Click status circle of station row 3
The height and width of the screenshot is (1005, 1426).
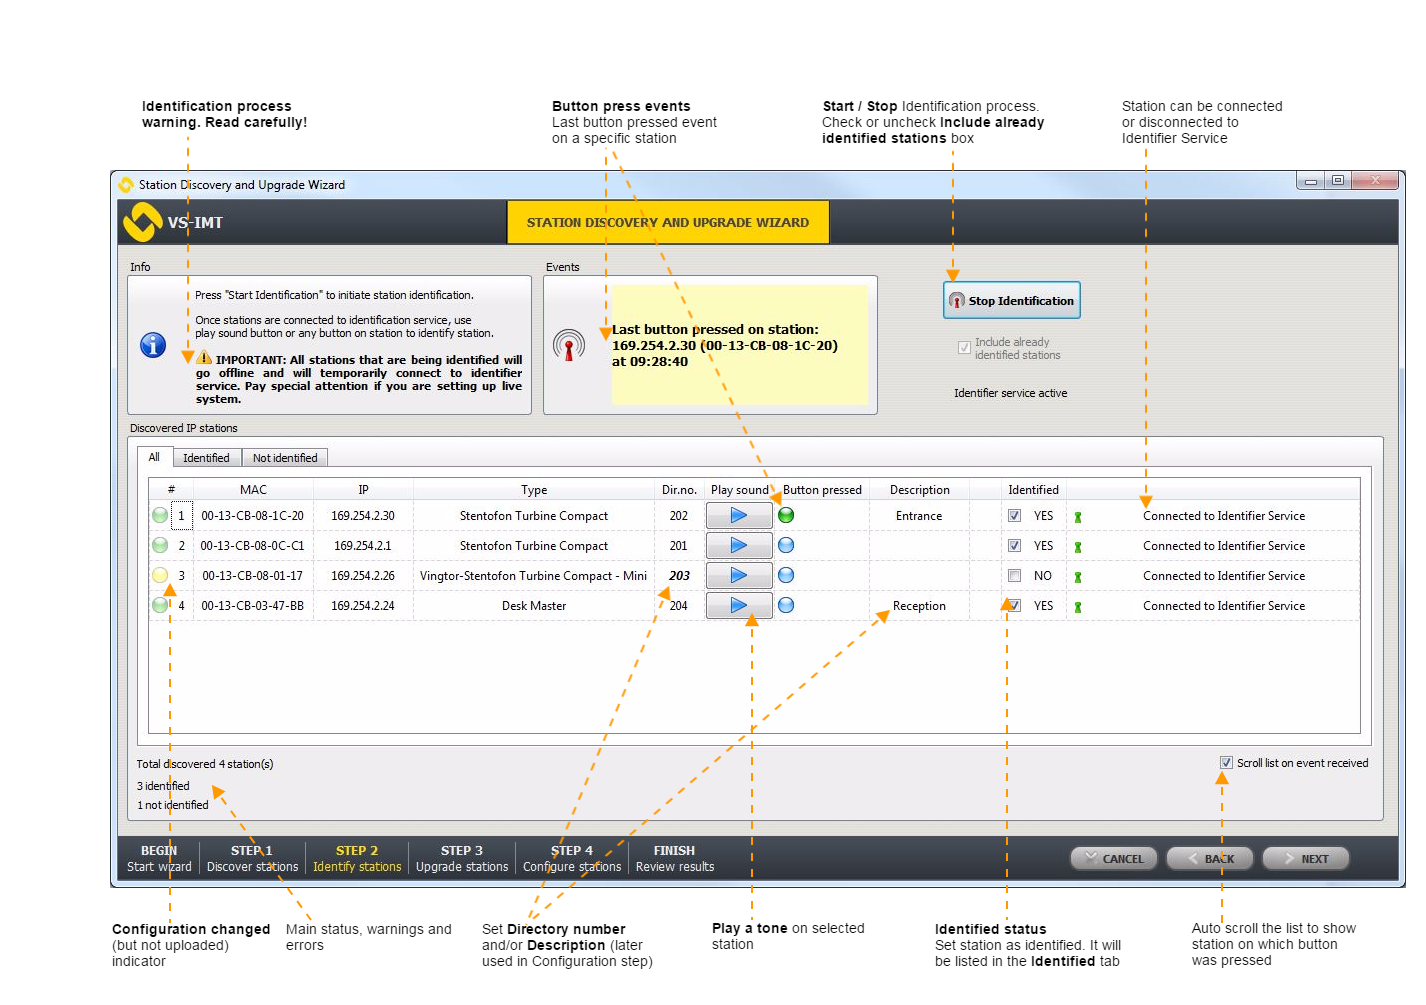pyautogui.click(x=160, y=576)
